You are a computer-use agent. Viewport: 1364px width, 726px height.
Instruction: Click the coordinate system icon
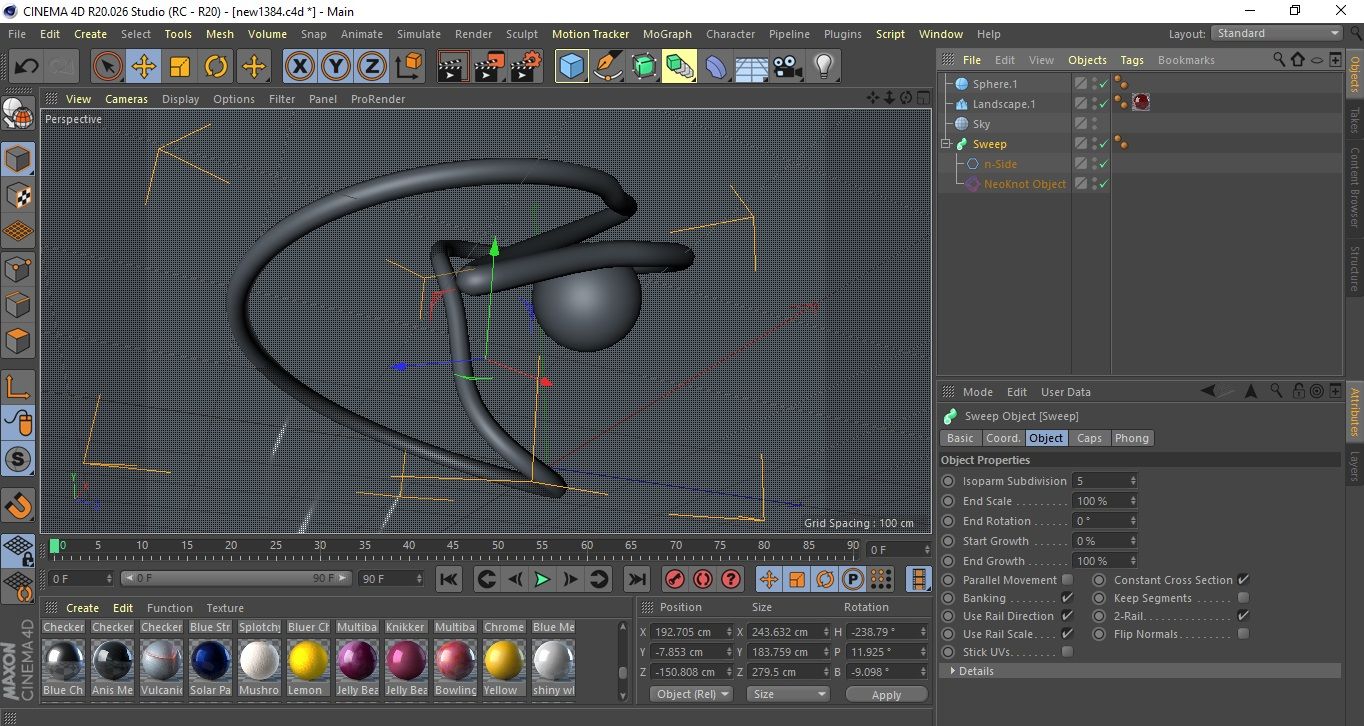(408, 67)
